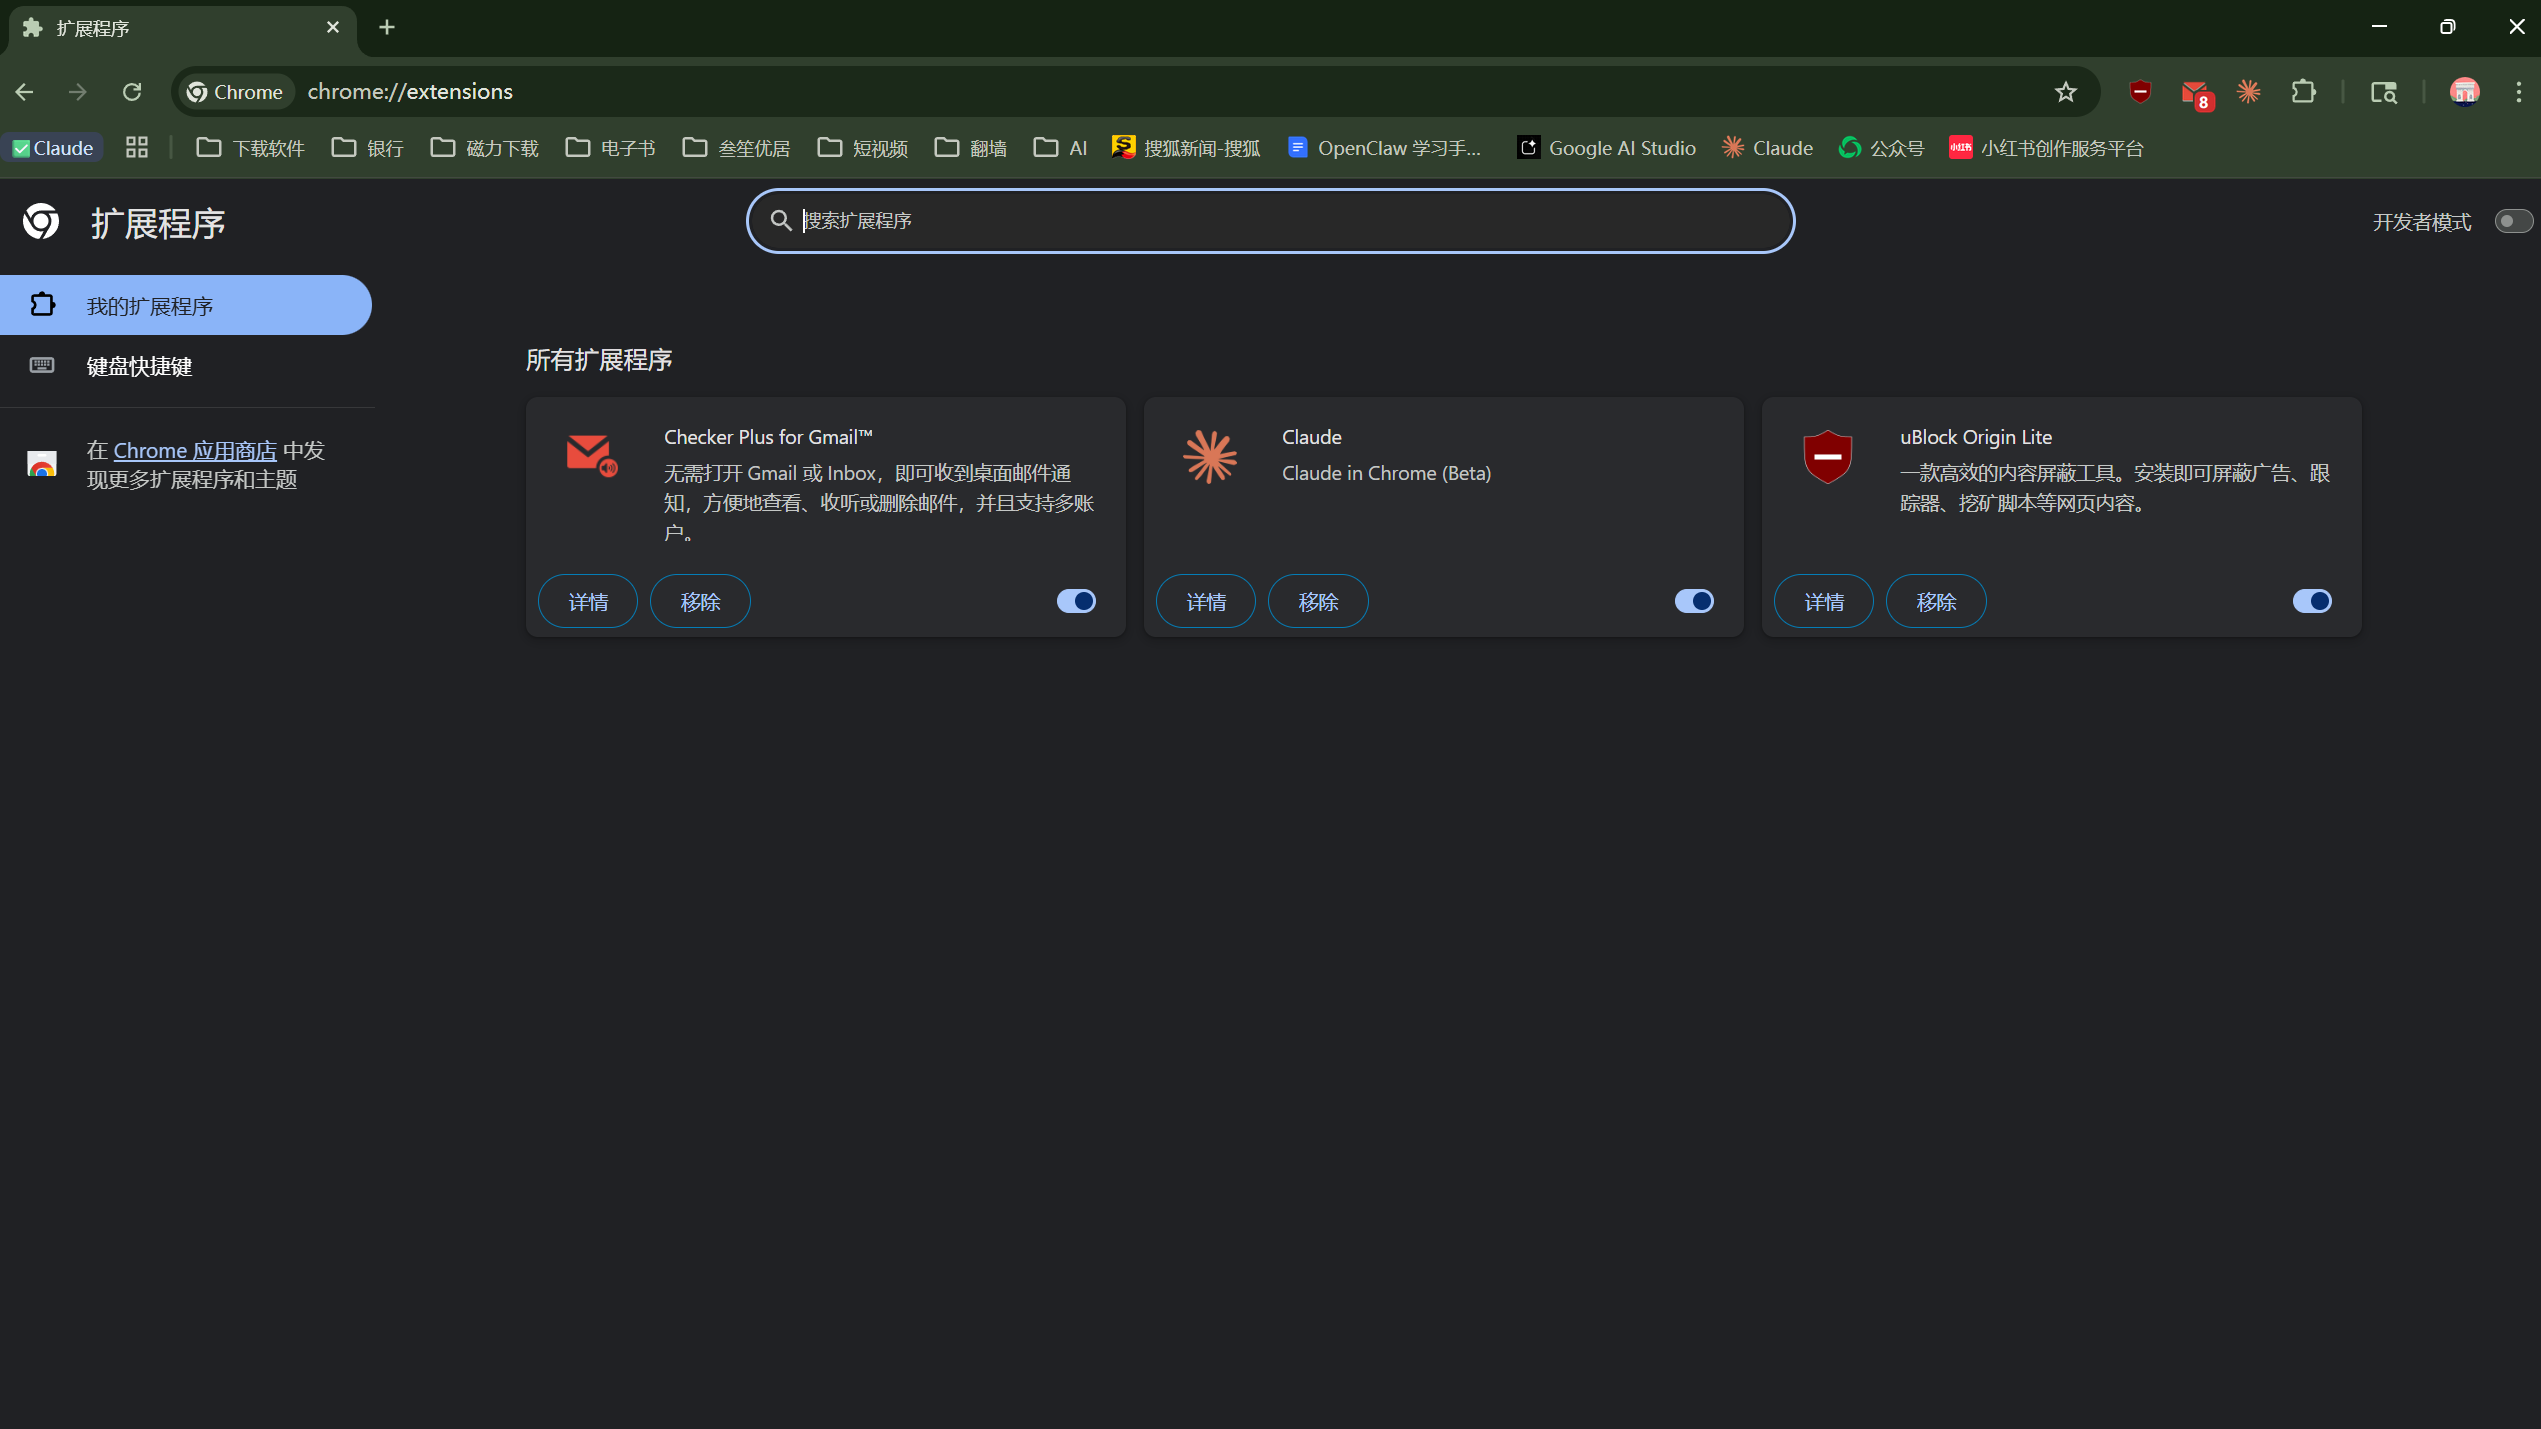The height and width of the screenshot is (1429, 2541).
Task: Toggle 开发者模式 switch
Action: pyautogui.click(x=2513, y=221)
